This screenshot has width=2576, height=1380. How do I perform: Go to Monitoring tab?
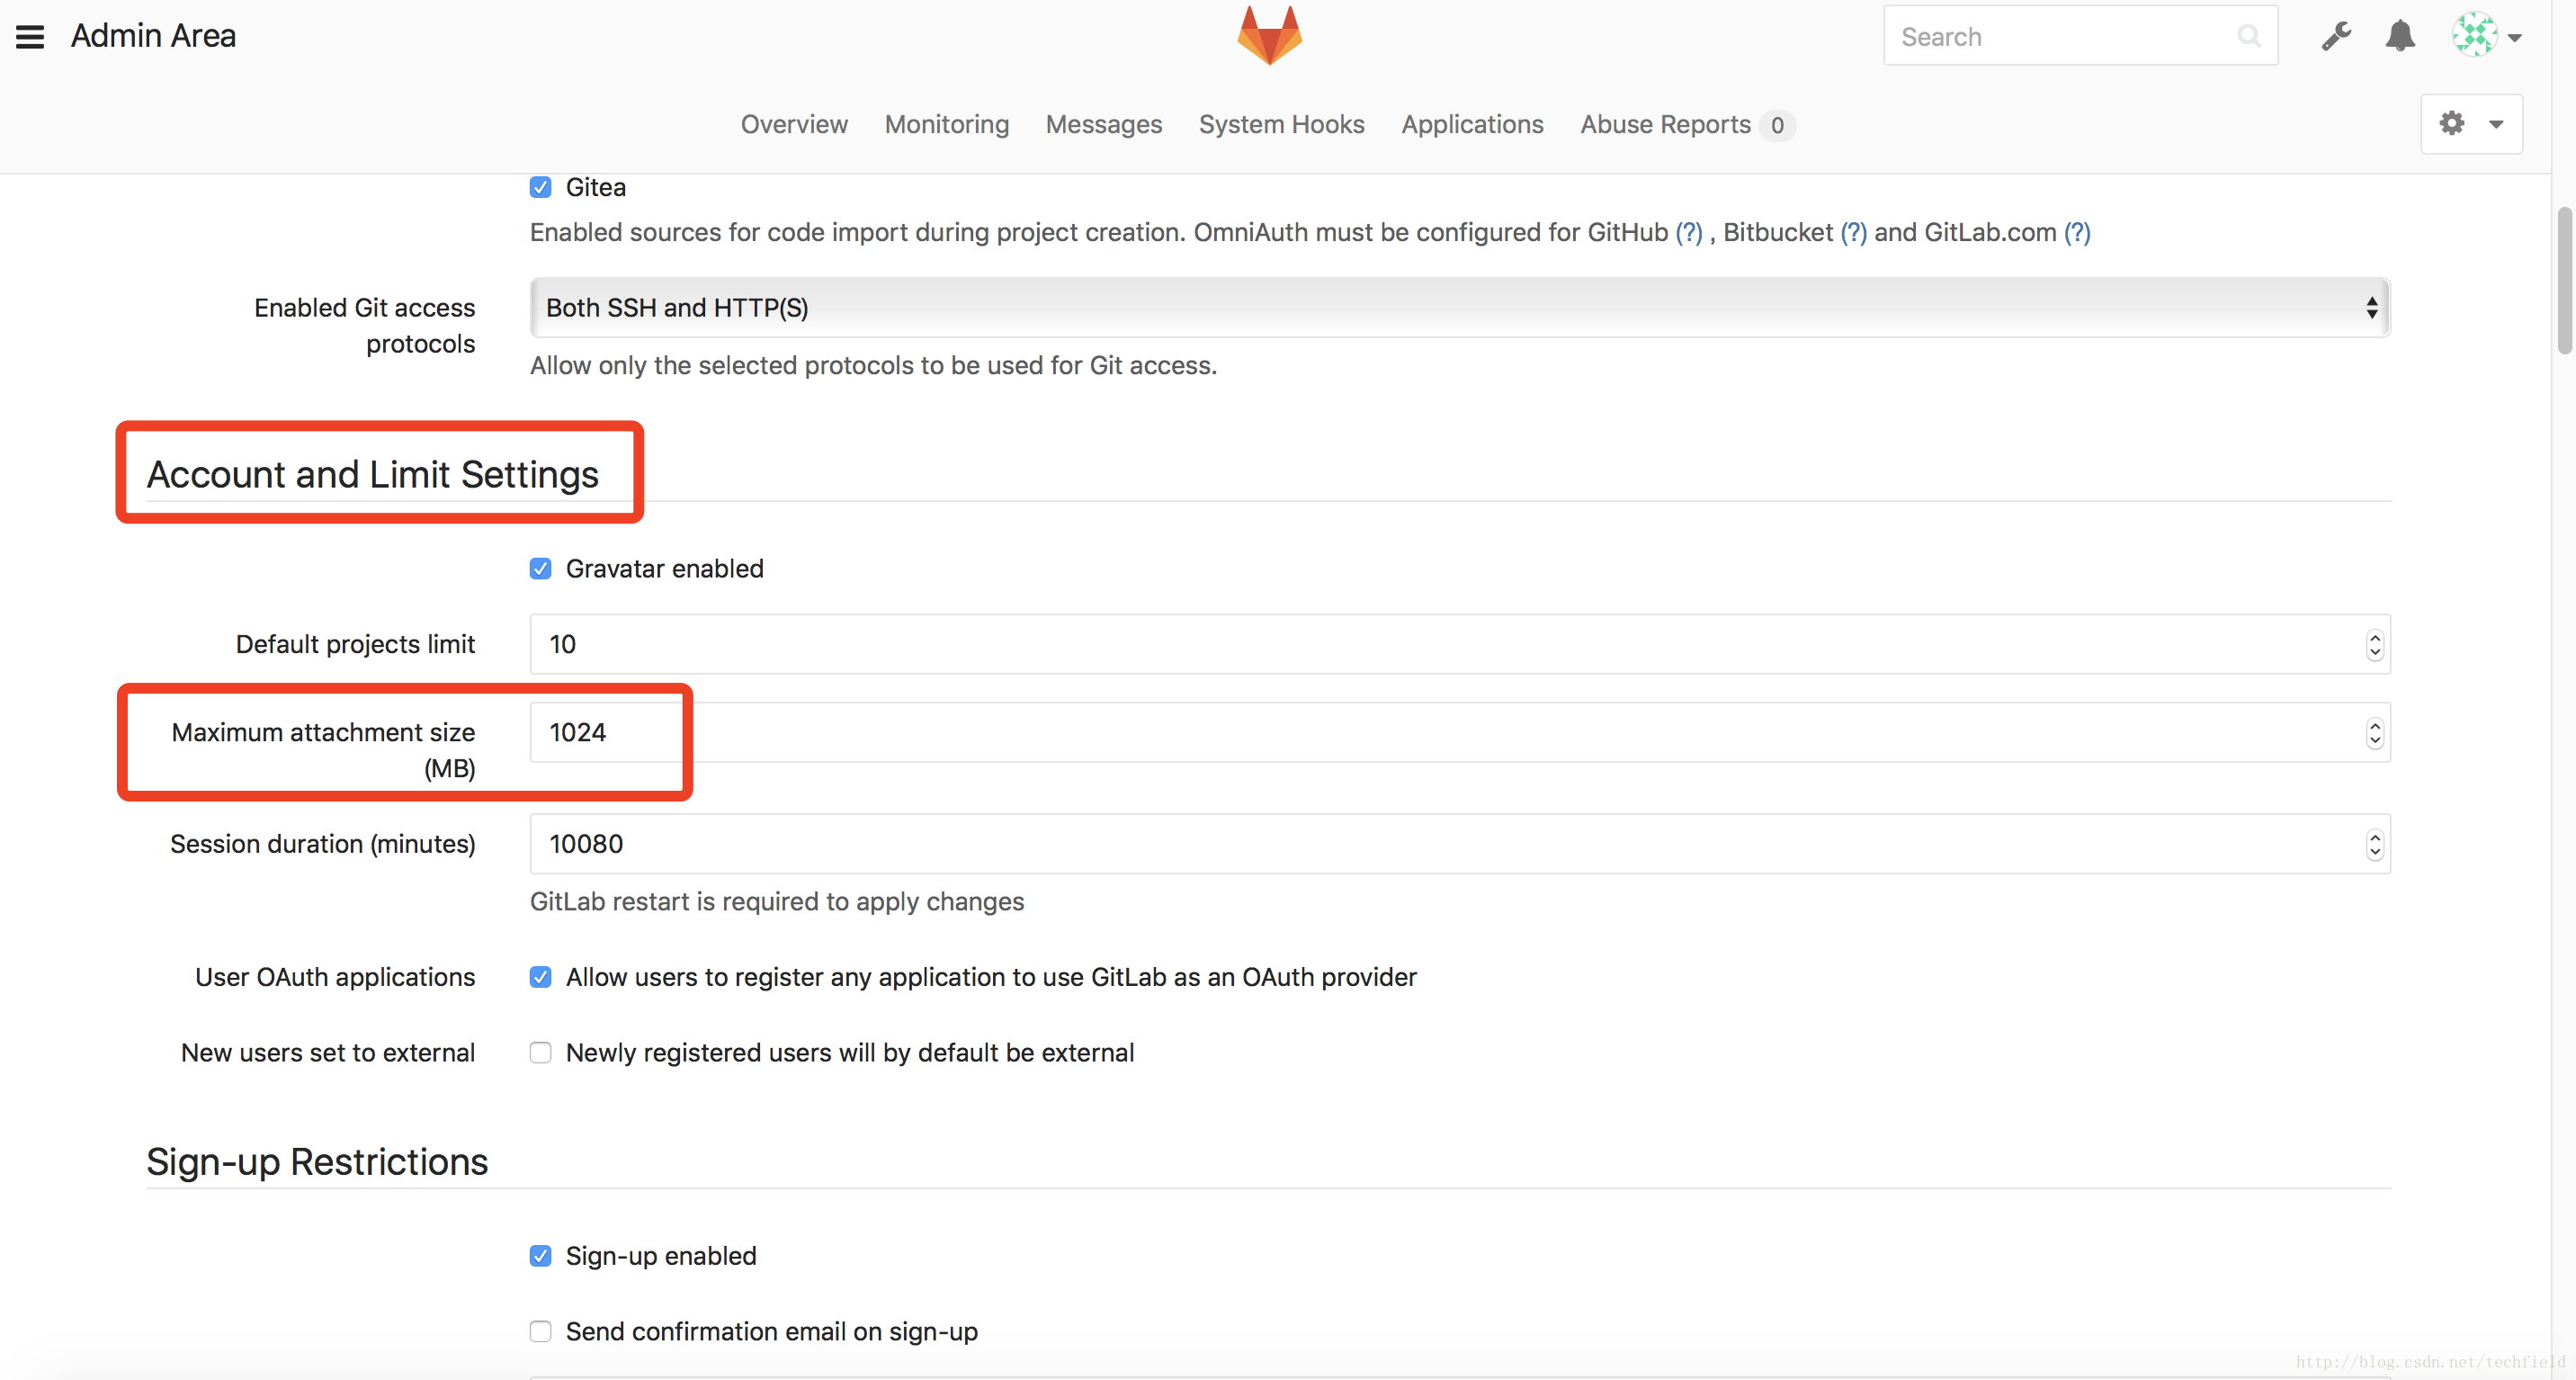point(946,124)
